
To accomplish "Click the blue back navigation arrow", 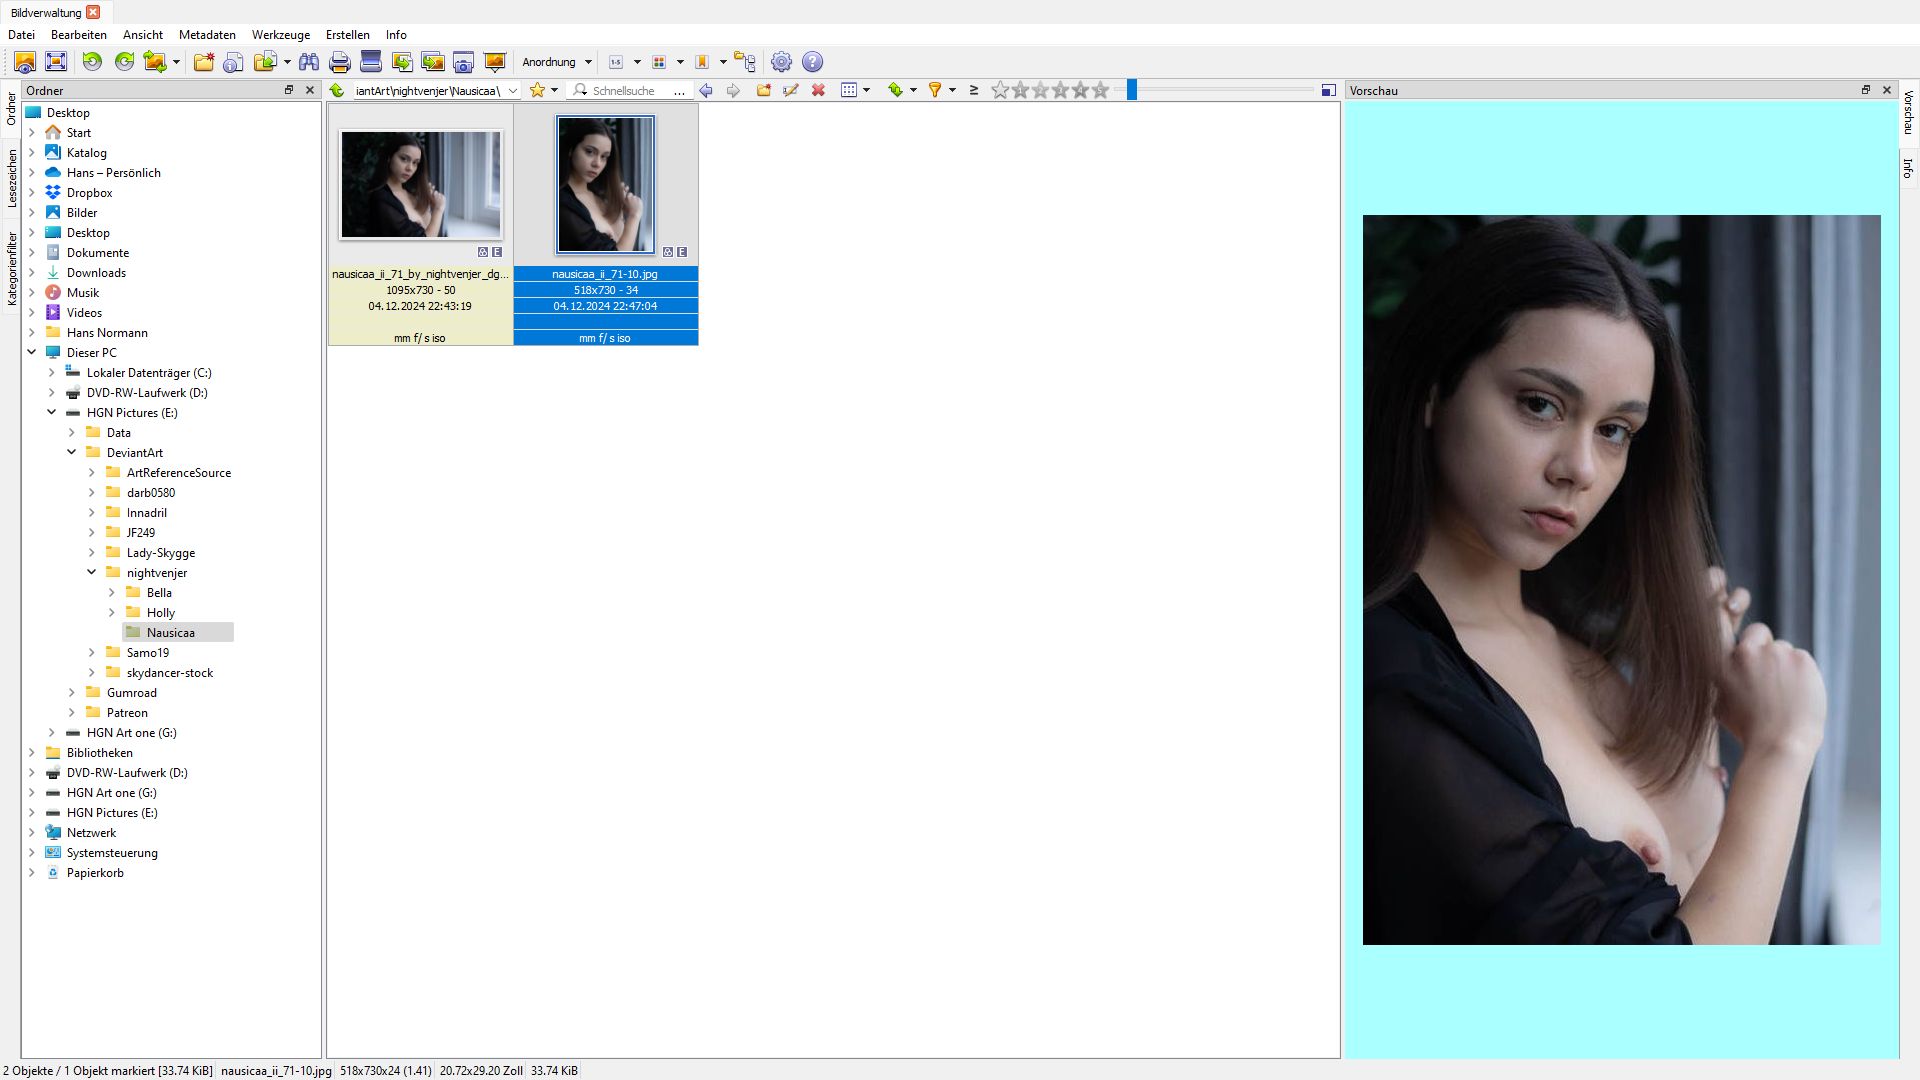I will pos(706,90).
